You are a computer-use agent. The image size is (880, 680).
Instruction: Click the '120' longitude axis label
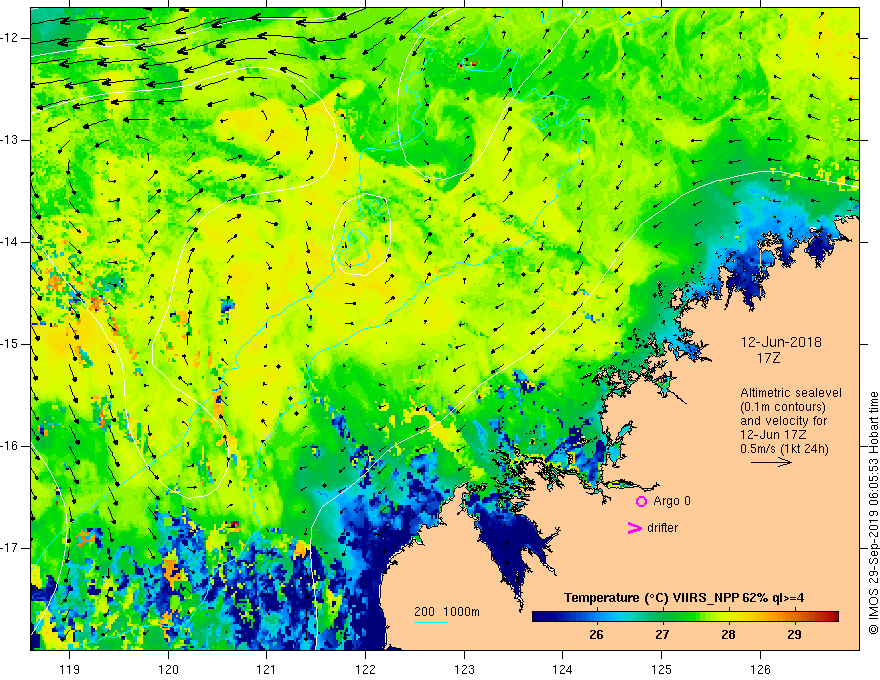pos(168,669)
